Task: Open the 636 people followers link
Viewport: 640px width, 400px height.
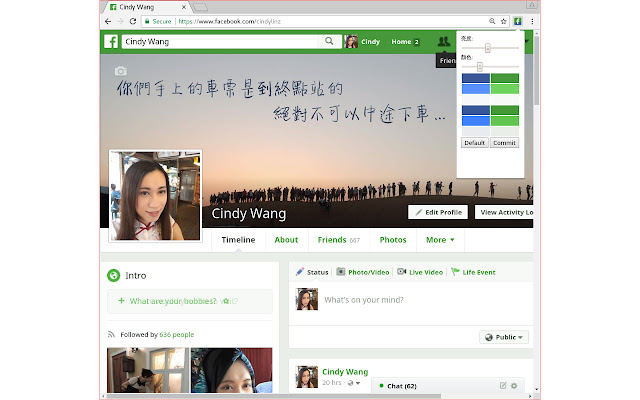Action: tap(177, 335)
